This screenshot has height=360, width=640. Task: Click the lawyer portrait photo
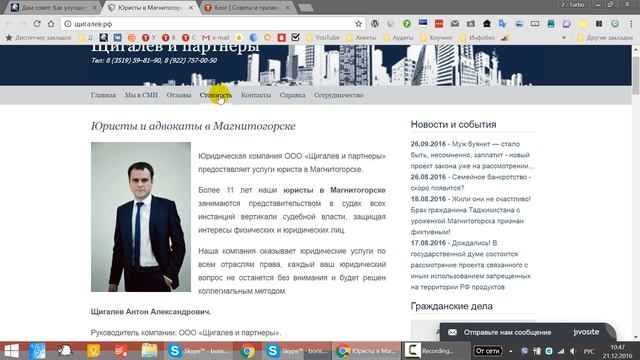coord(141,217)
